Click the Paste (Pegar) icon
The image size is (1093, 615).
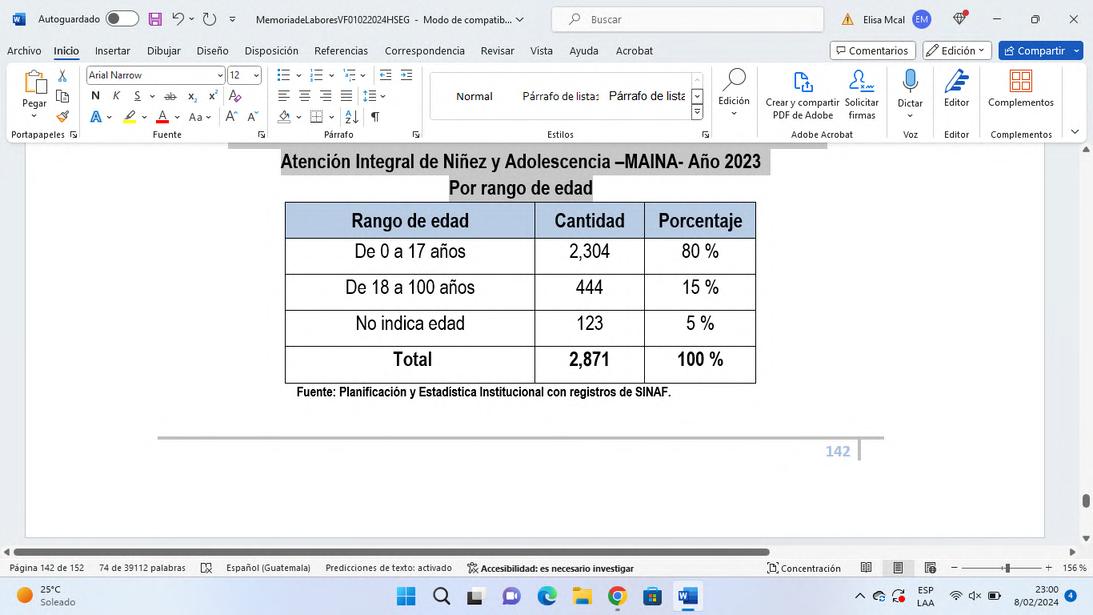(x=34, y=82)
